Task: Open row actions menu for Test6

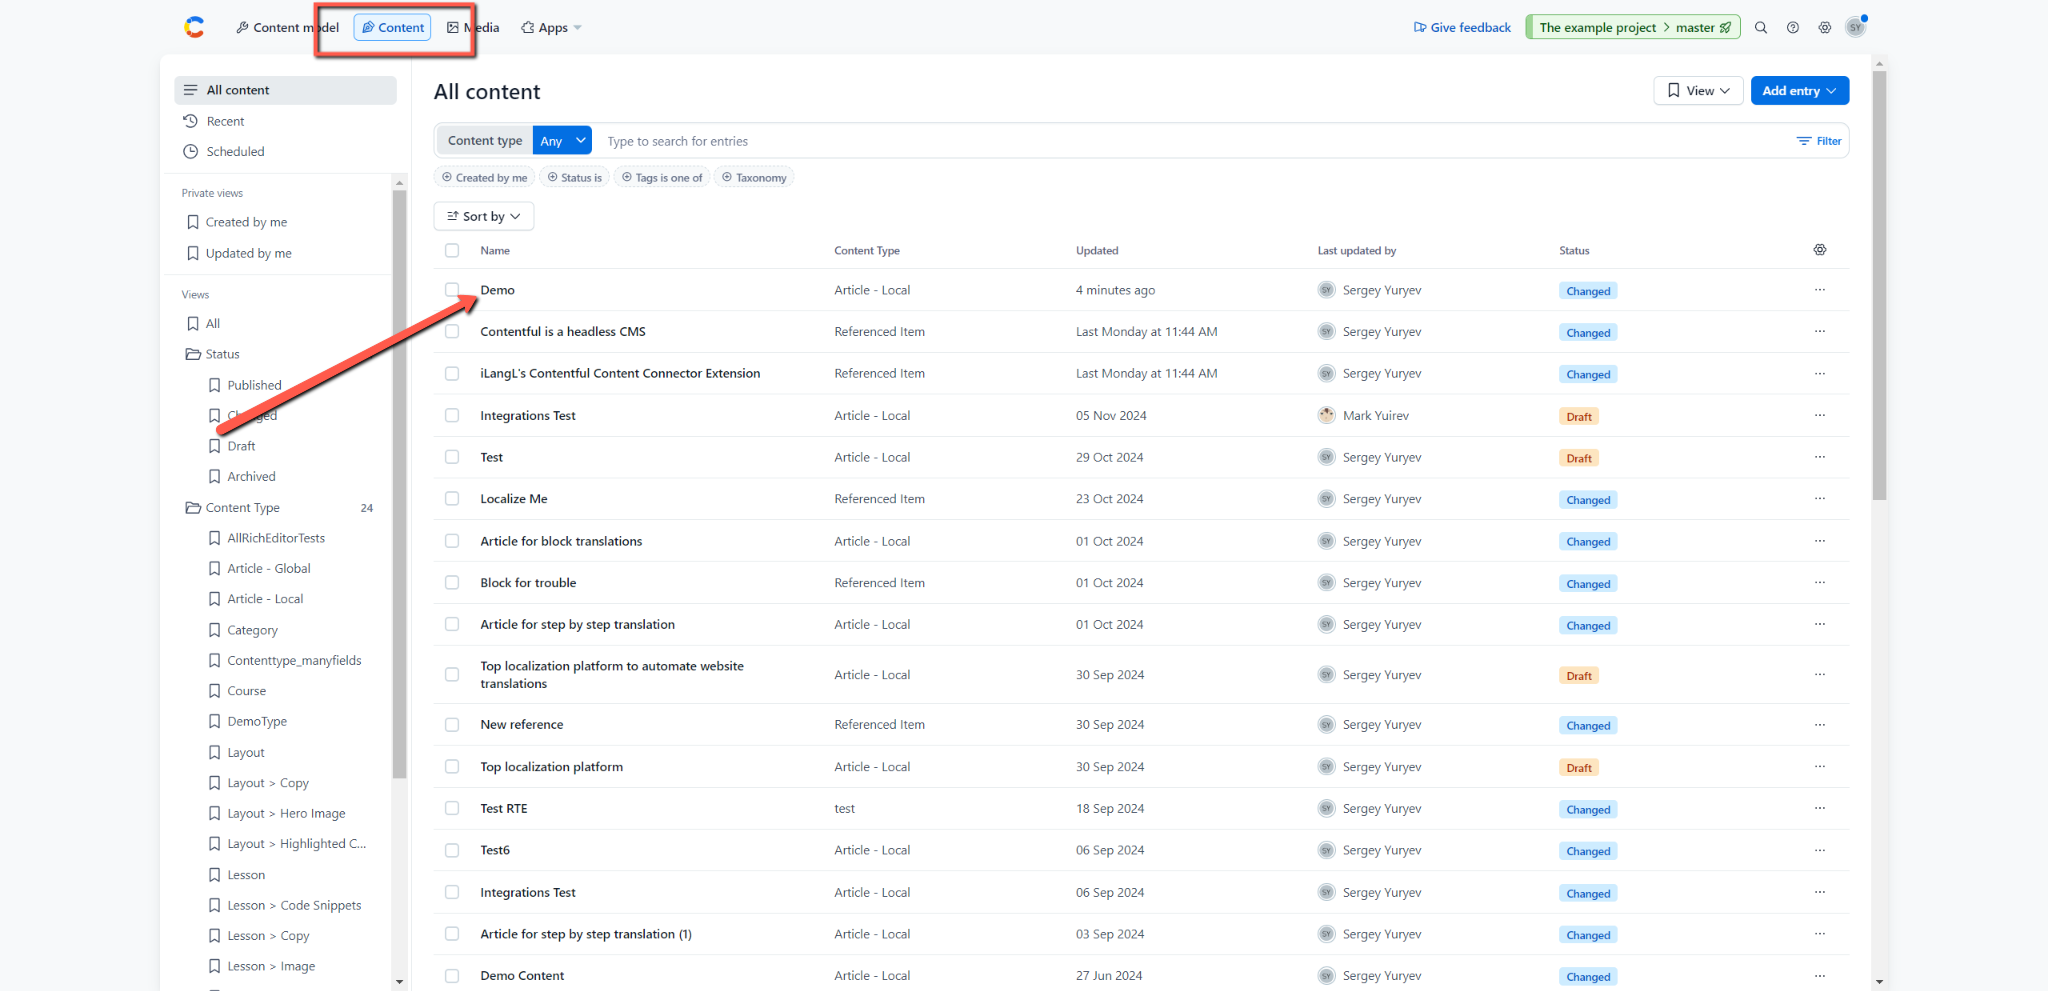Action: tap(1820, 850)
